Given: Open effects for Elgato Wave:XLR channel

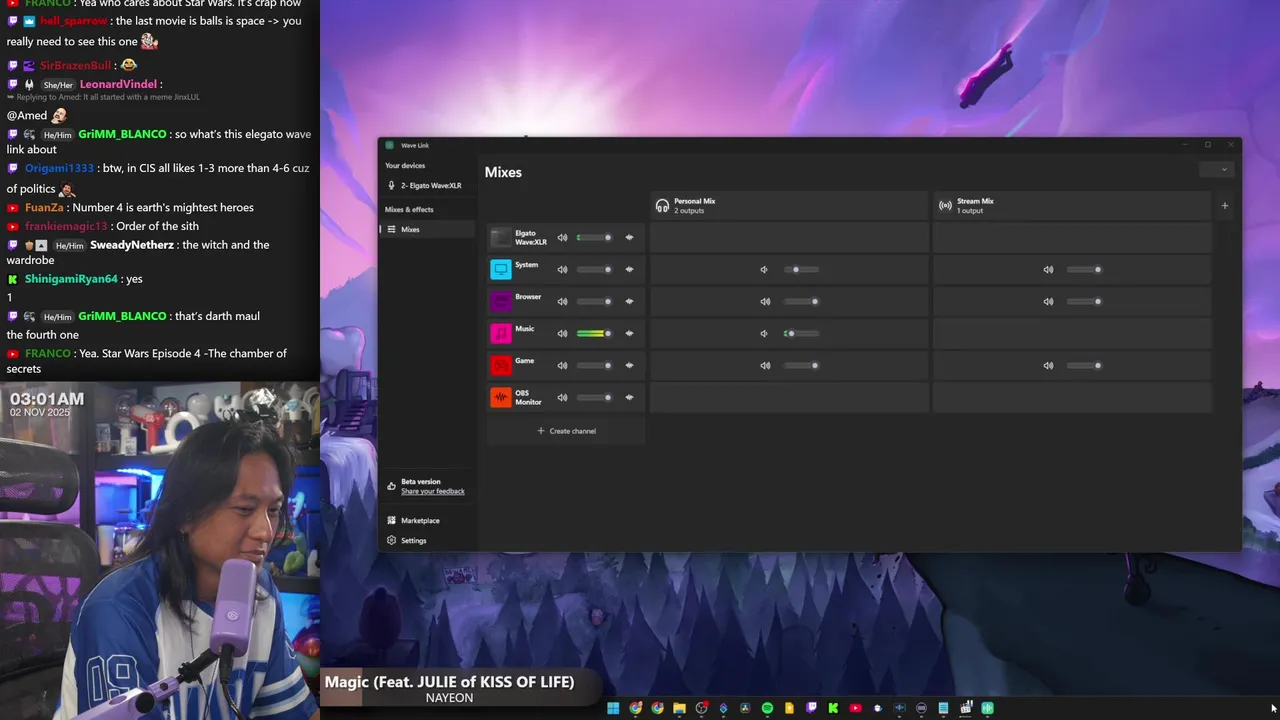Looking at the screenshot, I should point(629,238).
